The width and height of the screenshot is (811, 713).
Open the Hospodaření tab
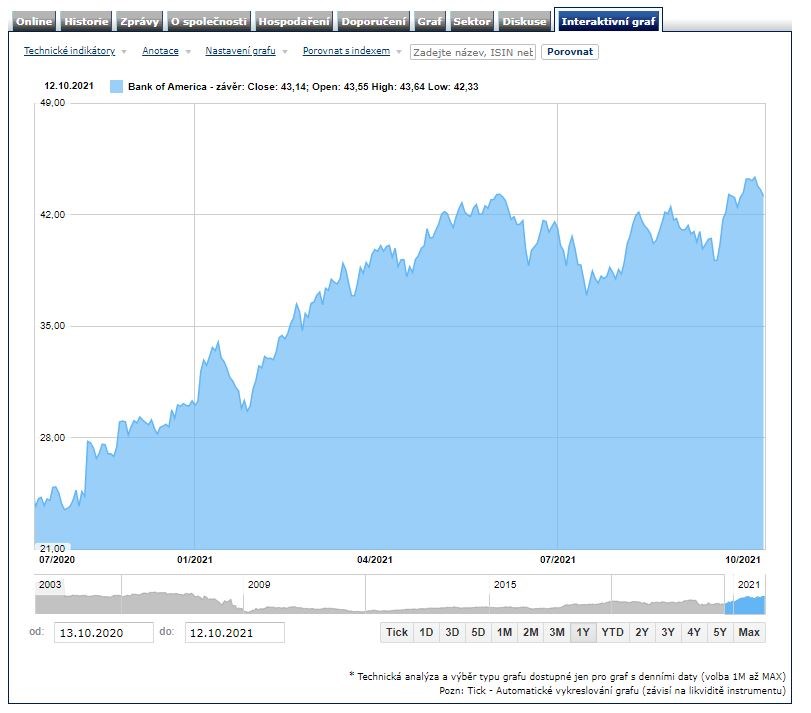pyautogui.click(x=293, y=21)
